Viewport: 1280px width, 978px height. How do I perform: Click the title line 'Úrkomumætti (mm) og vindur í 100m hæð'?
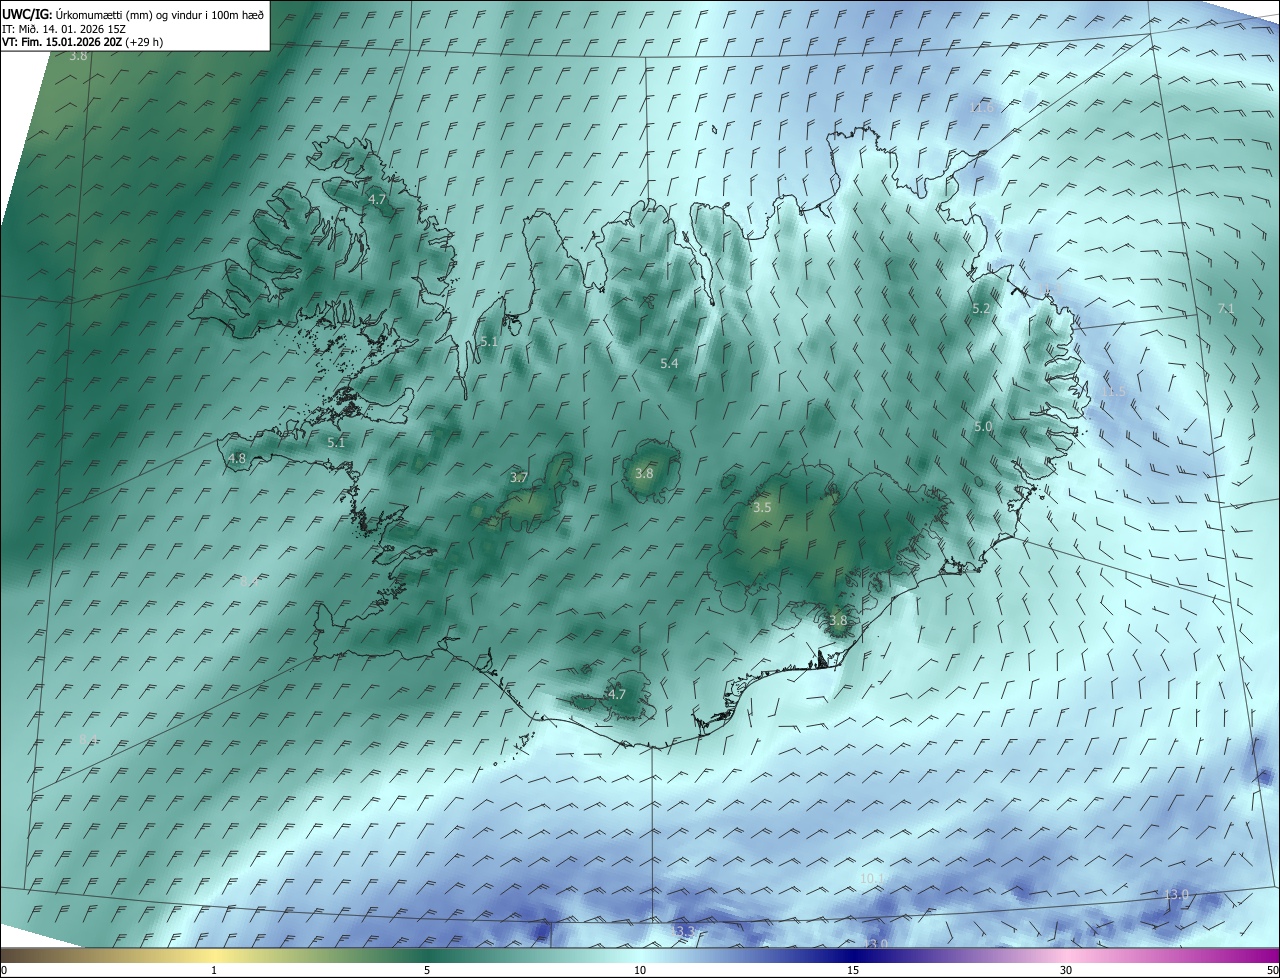(160, 14)
